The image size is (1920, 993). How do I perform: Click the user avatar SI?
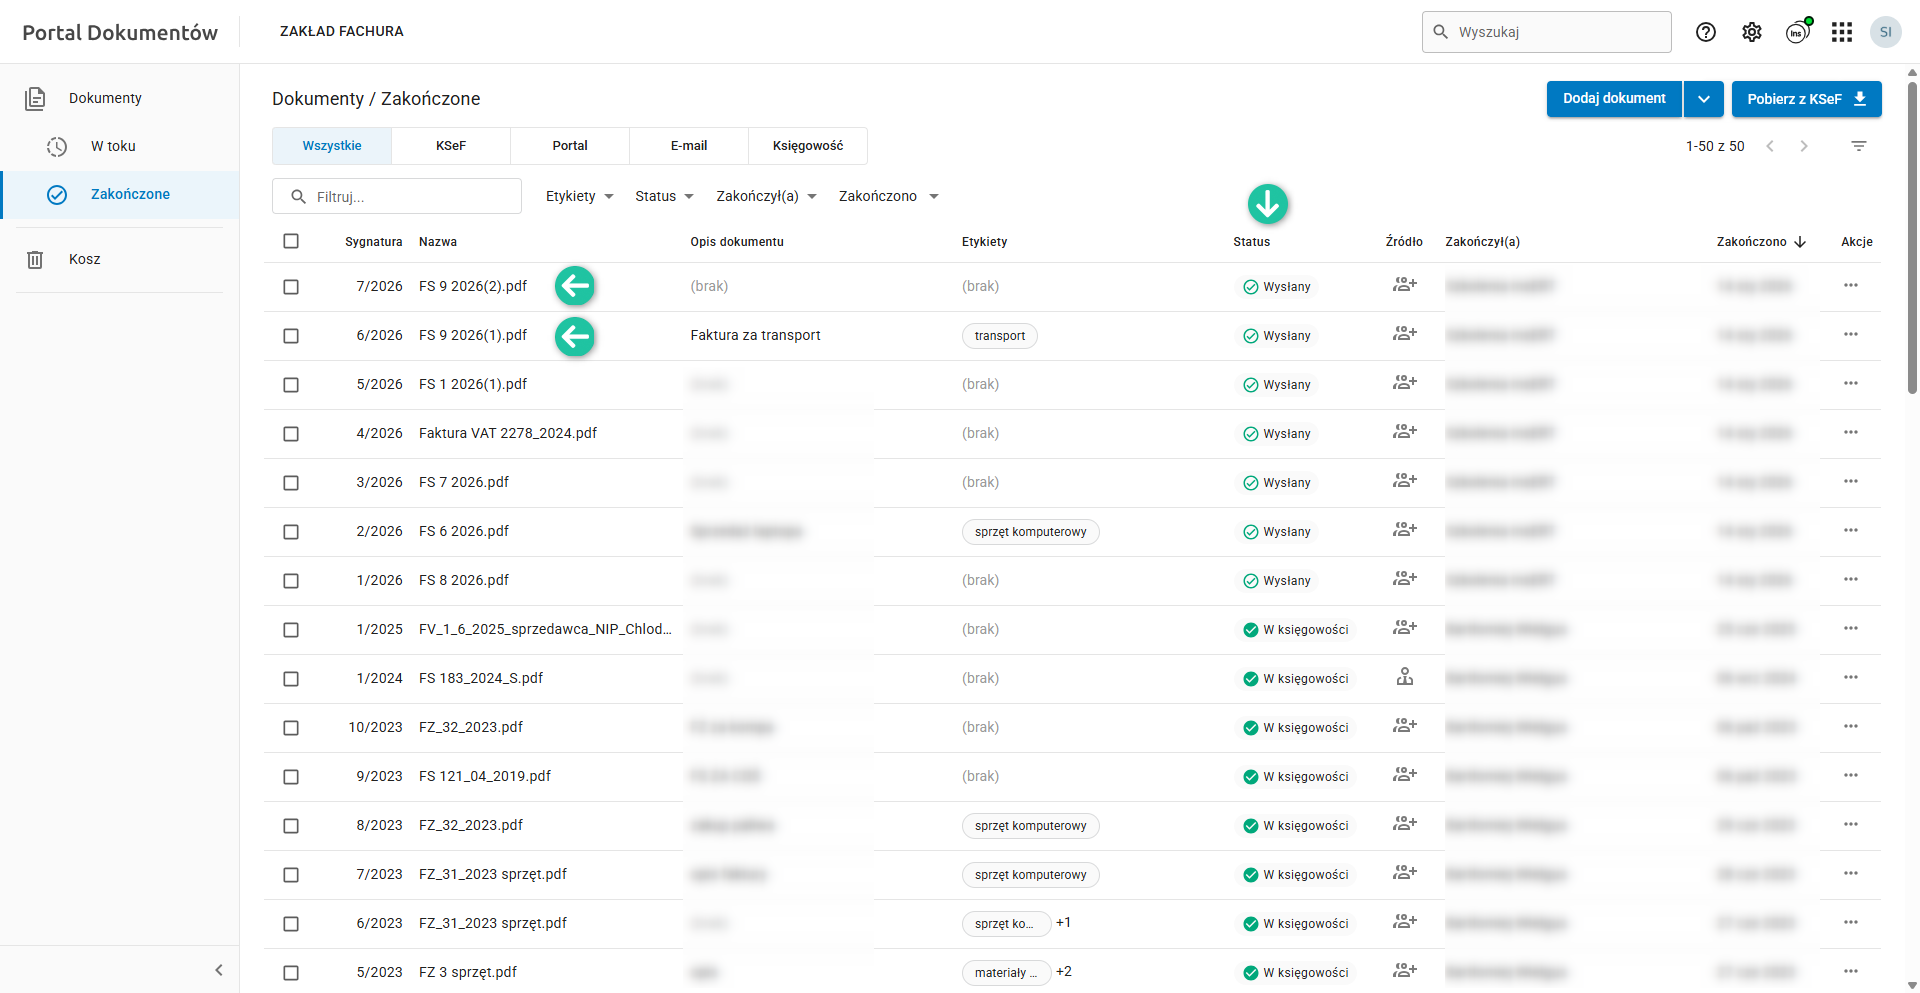[1885, 32]
